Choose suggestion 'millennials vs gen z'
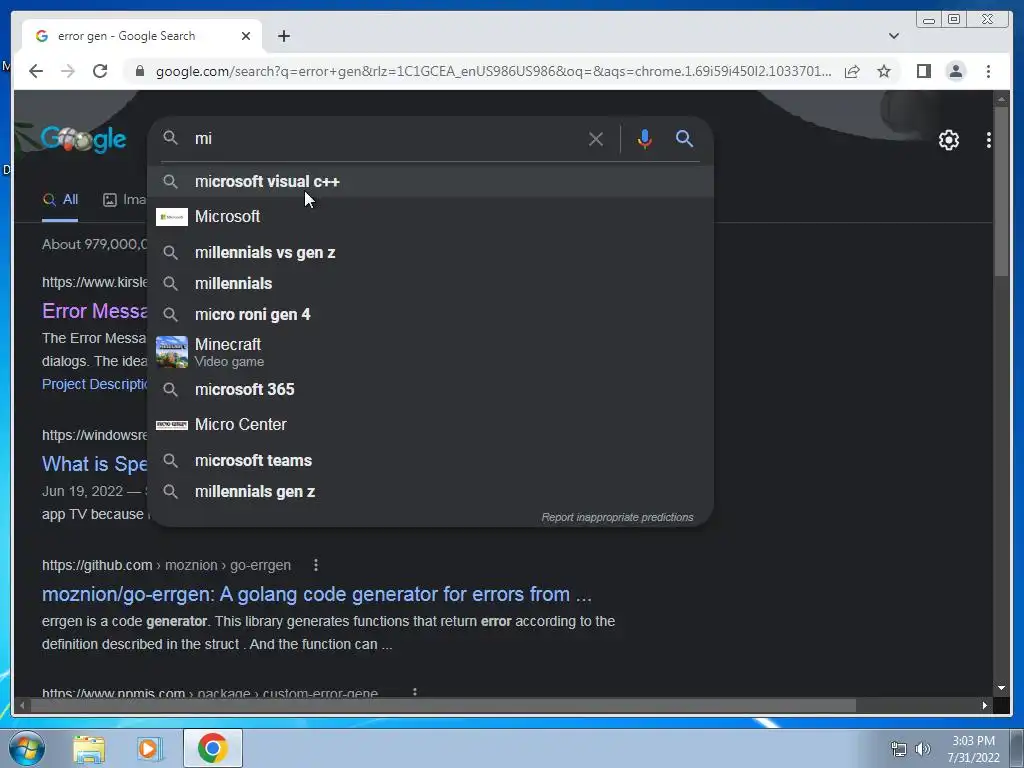Viewport: 1024px width, 768px height. tap(430, 252)
